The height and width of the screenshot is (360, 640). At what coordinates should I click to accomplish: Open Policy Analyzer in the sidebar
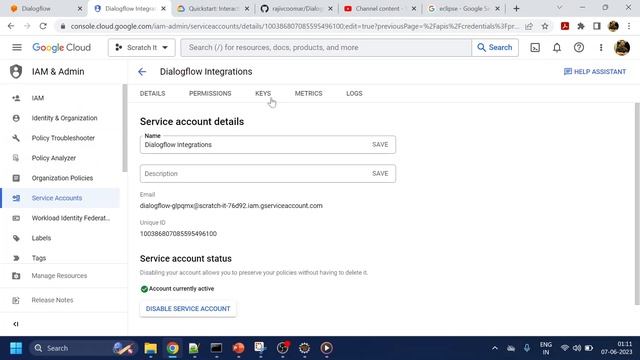coord(60,158)
